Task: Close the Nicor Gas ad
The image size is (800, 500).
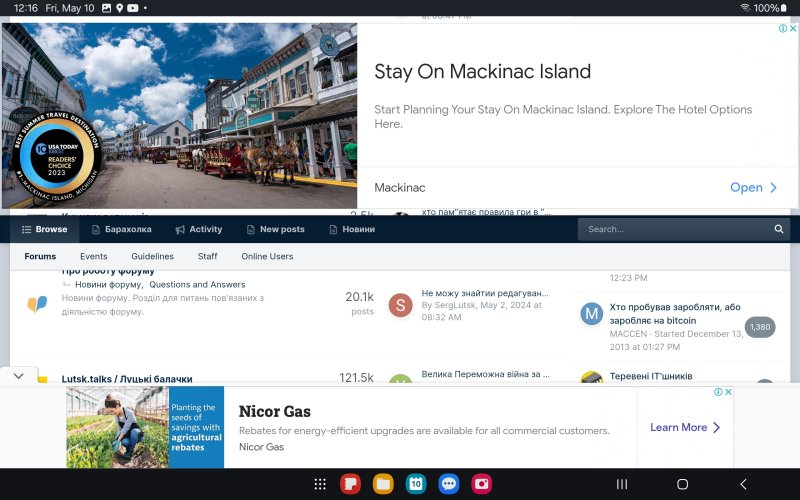Action: click(x=729, y=392)
